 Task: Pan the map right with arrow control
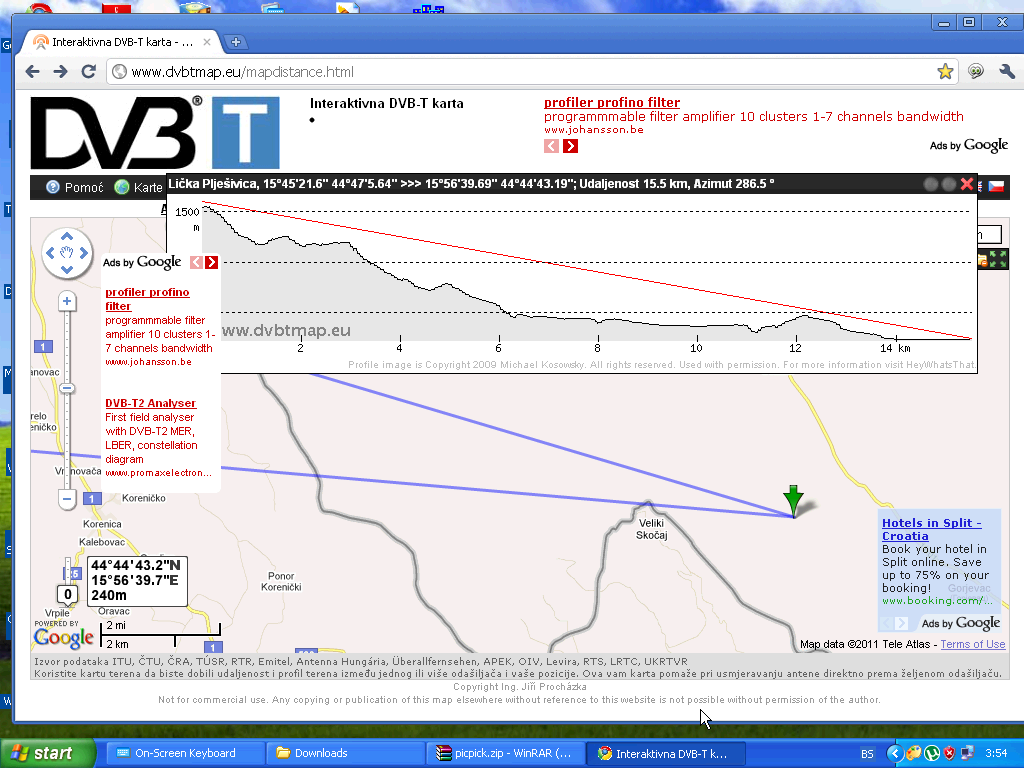pos(84,254)
